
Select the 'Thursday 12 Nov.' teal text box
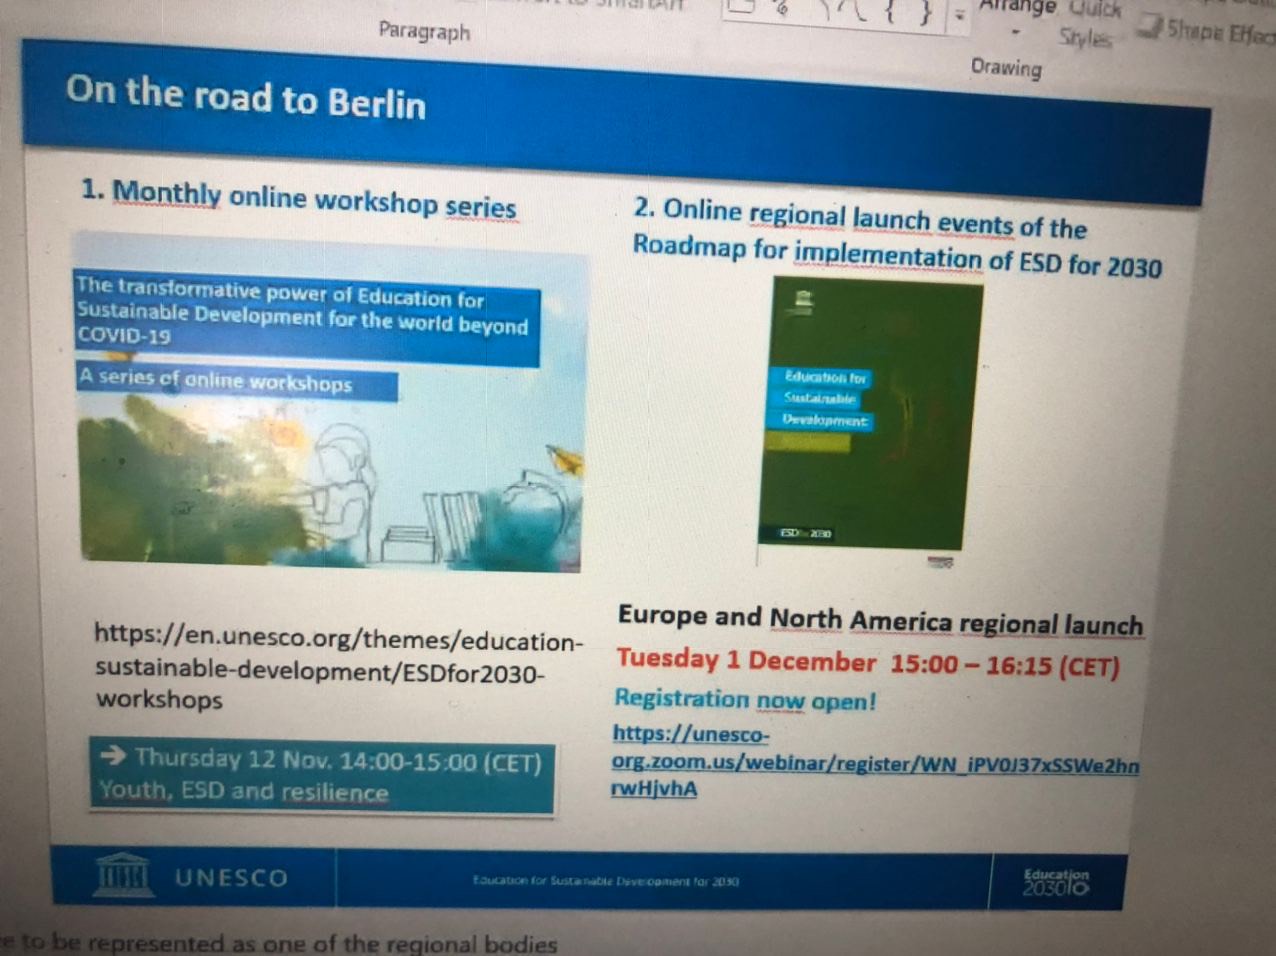point(321,777)
